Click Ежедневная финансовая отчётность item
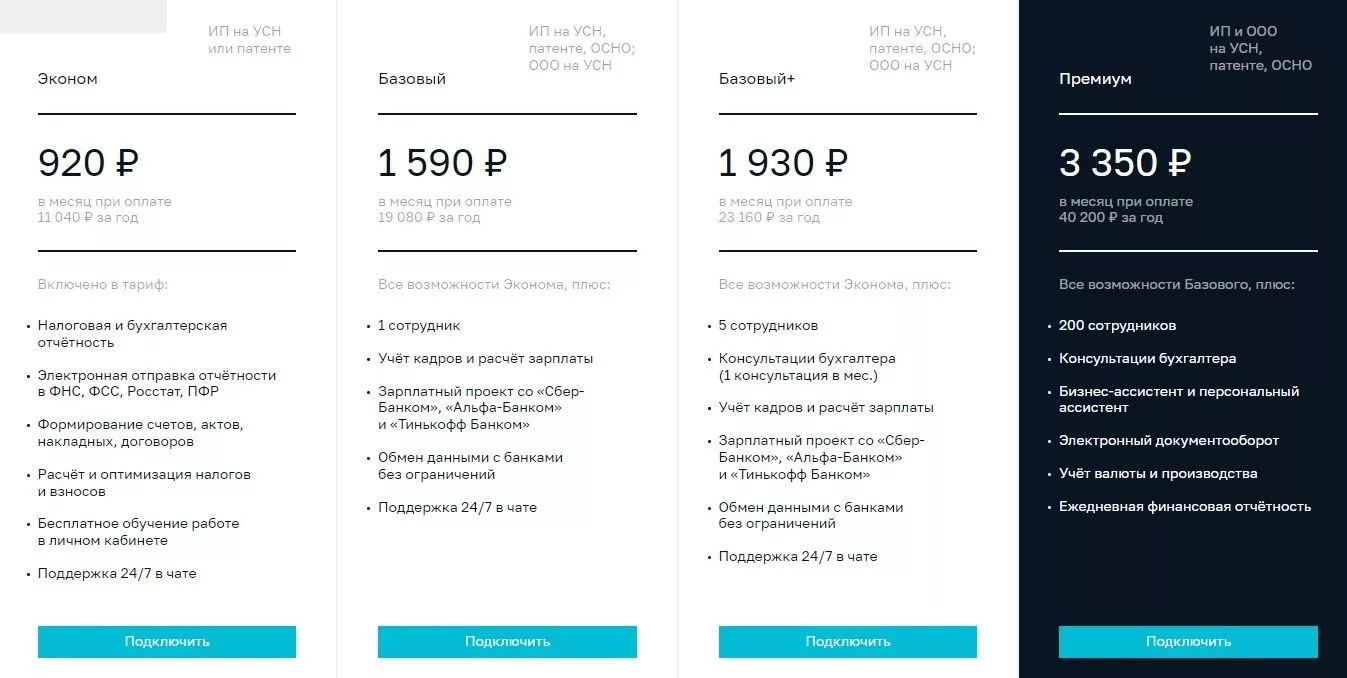This screenshot has height=678, width=1347. [x=1185, y=507]
